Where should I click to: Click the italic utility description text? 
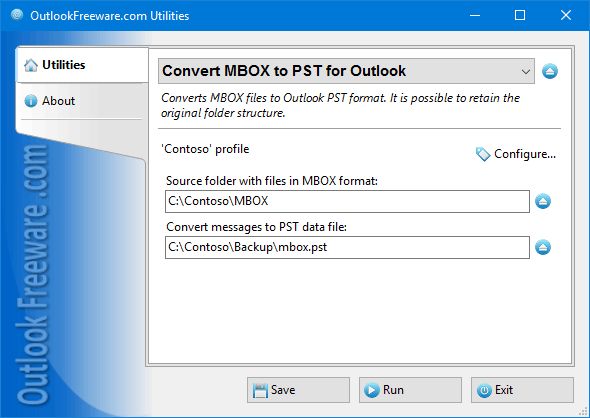341,105
